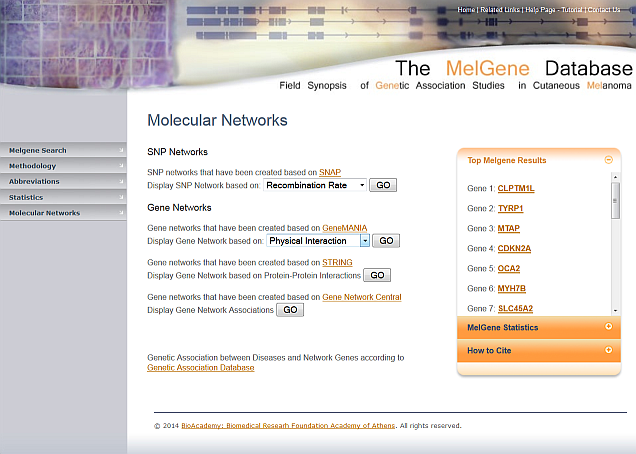Viewport: 636px width, 454px height.
Task: Click arrow icon beside Abbreviations
Action: point(121,181)
